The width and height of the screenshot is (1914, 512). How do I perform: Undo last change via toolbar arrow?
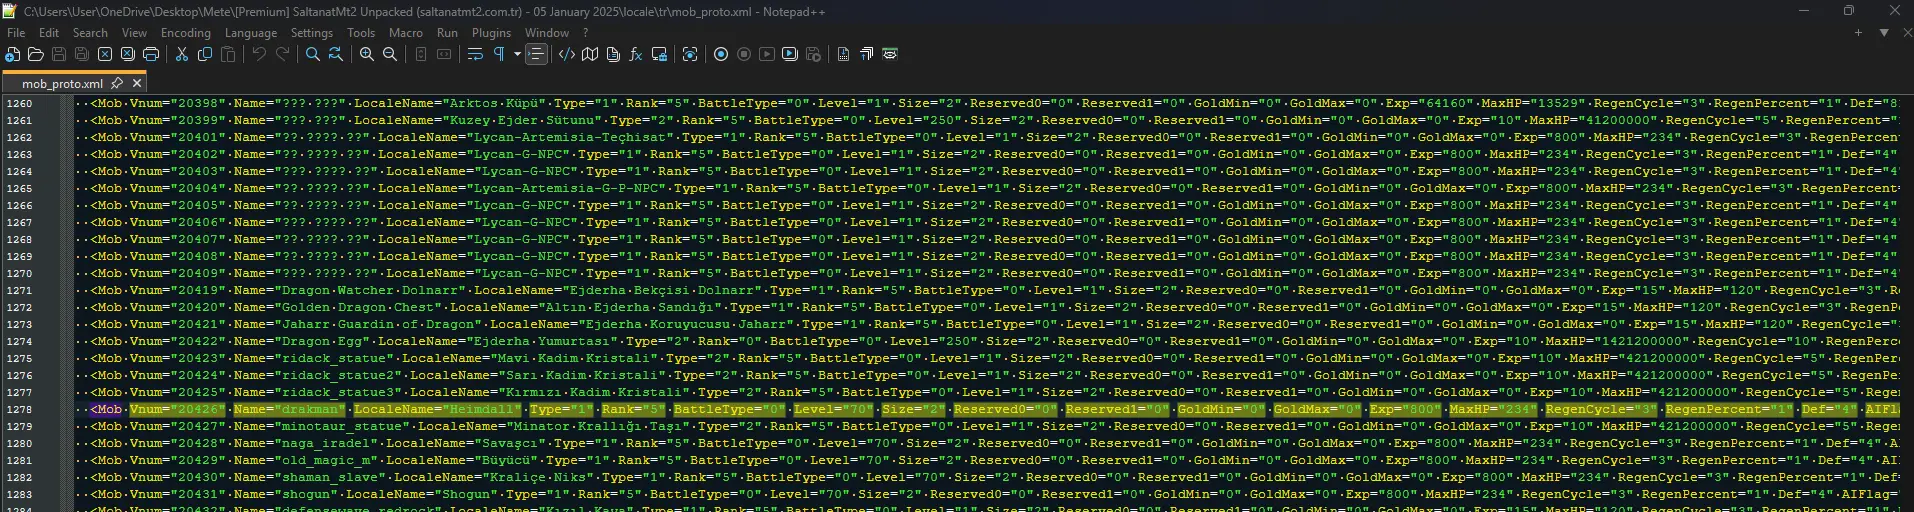[x=259, y=54]
